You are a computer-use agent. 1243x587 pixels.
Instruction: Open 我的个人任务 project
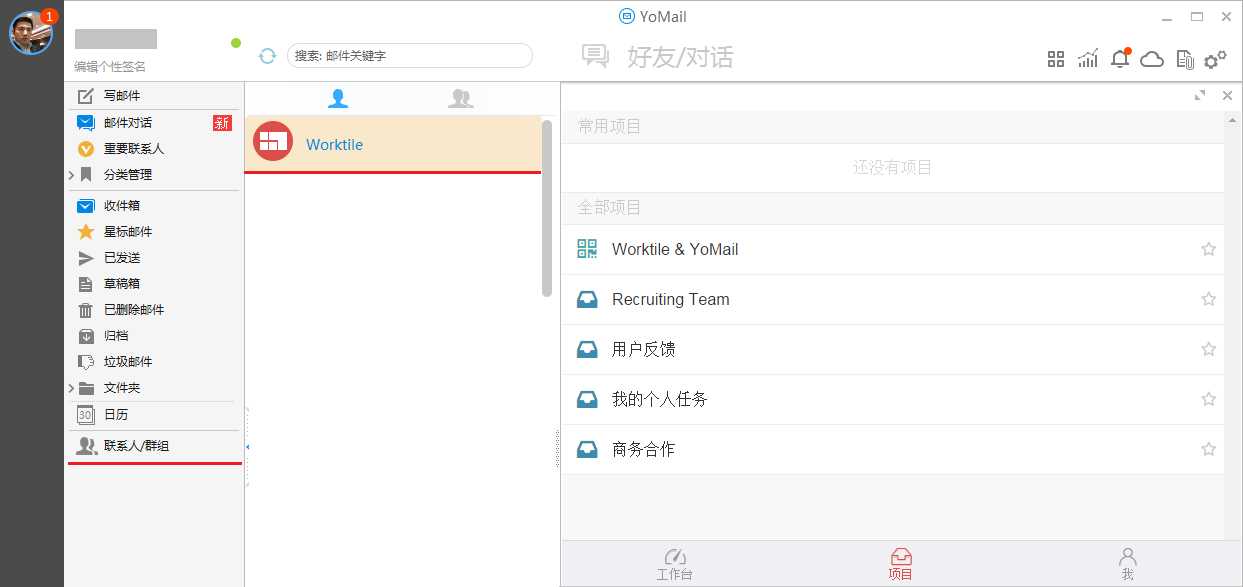tap(892, 399)
